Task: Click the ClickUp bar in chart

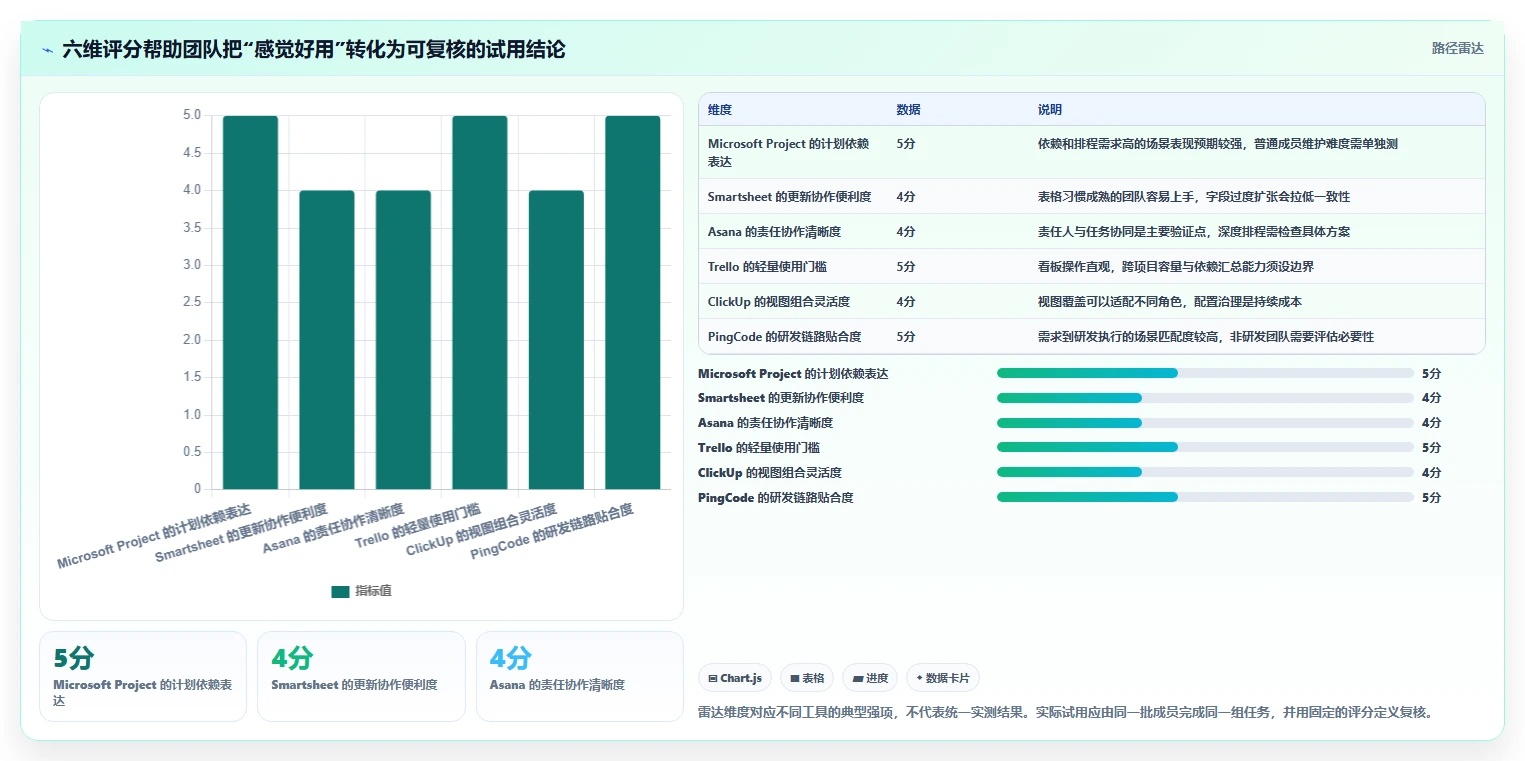Action: 556,340
